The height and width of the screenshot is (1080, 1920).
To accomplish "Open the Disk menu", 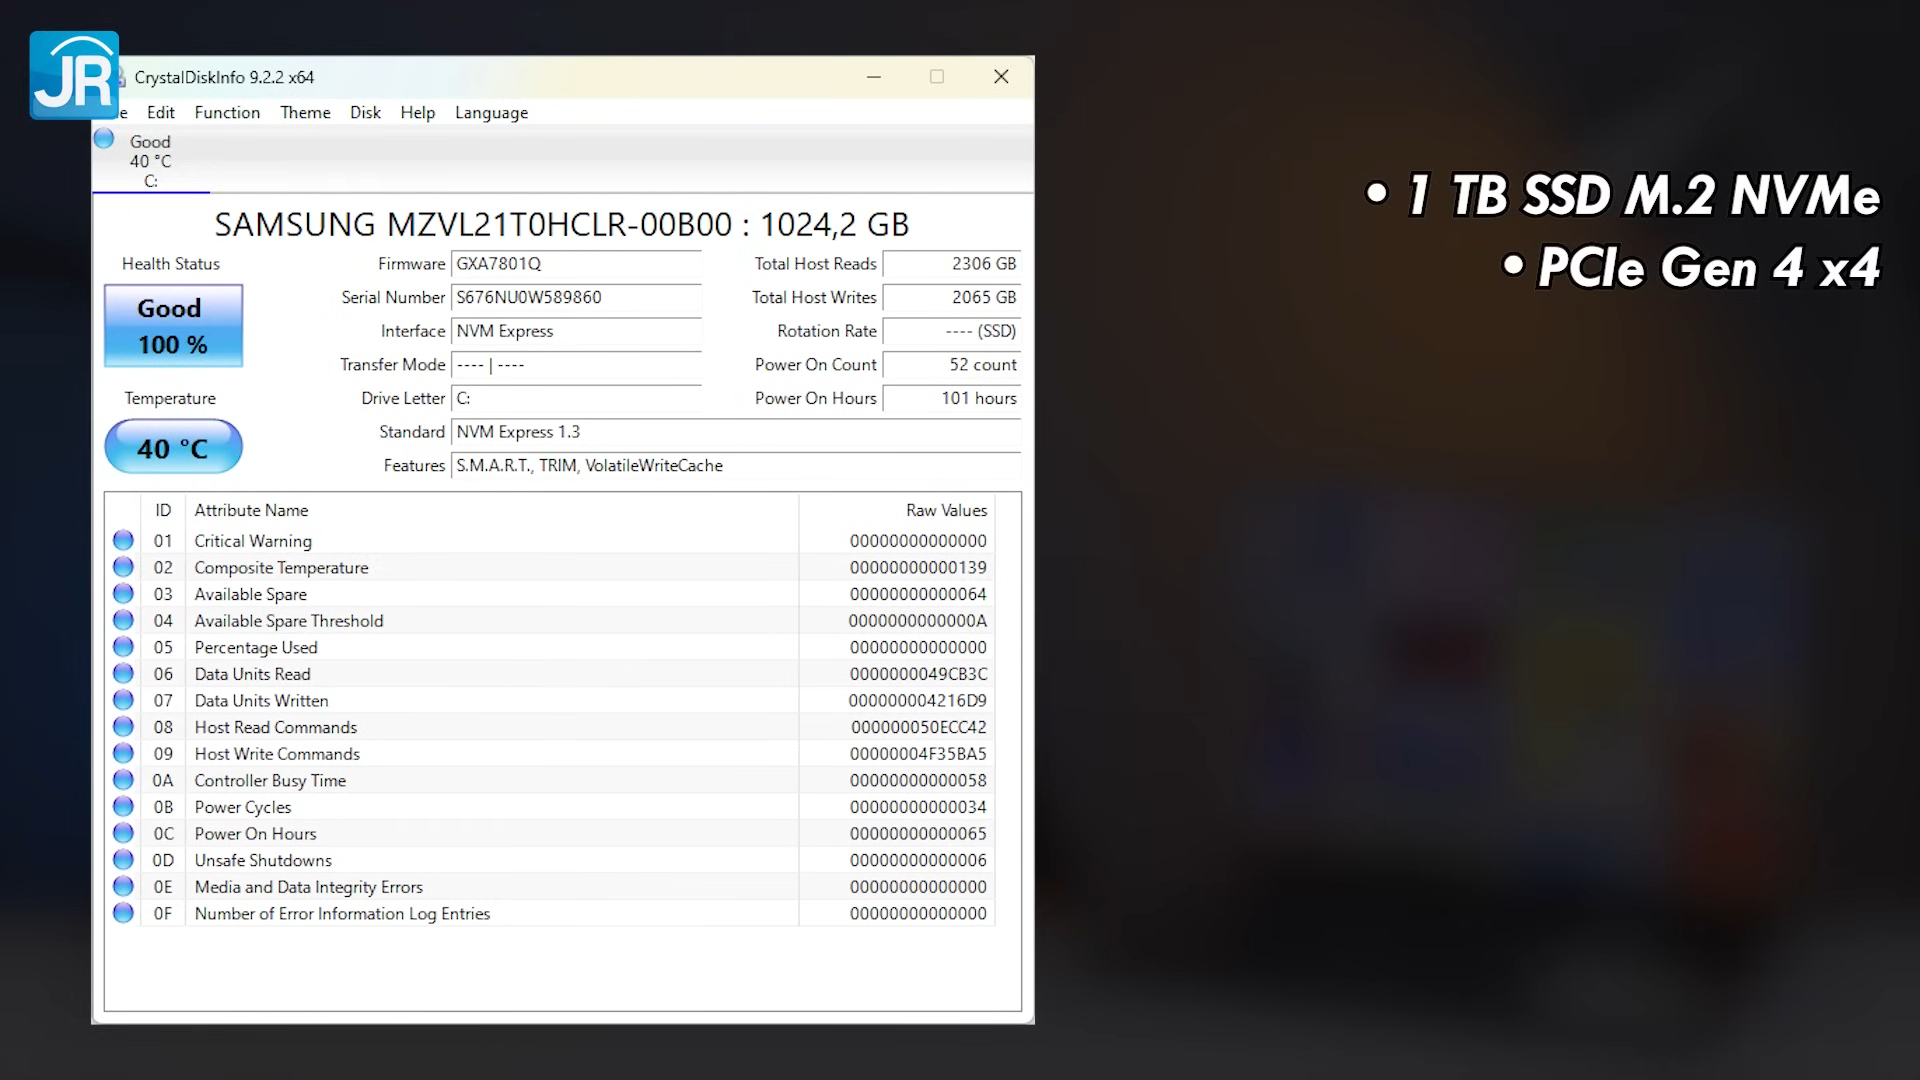I will [x=365, y=113].
